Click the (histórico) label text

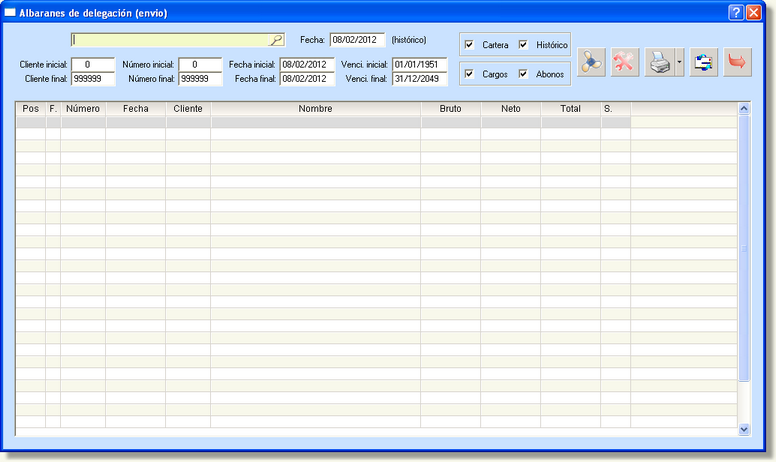(409, 40)
